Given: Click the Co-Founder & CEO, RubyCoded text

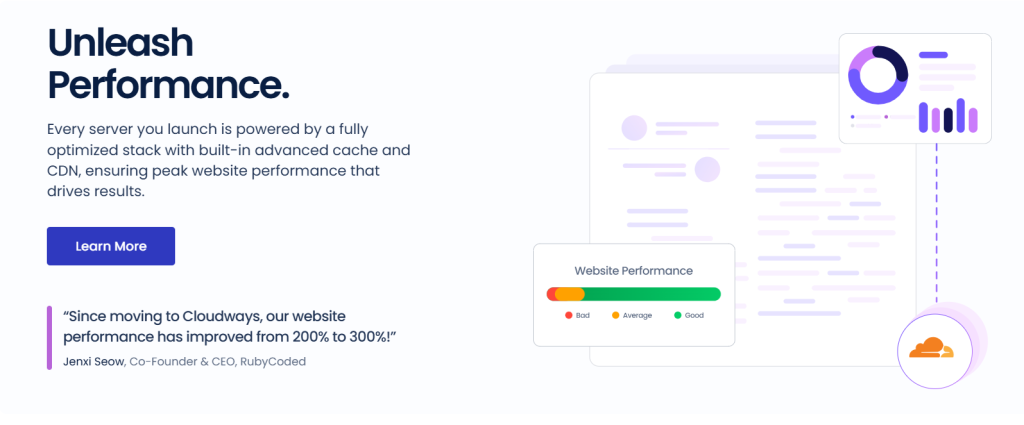Looking at the screenshot, I should (x=217, y=361).
